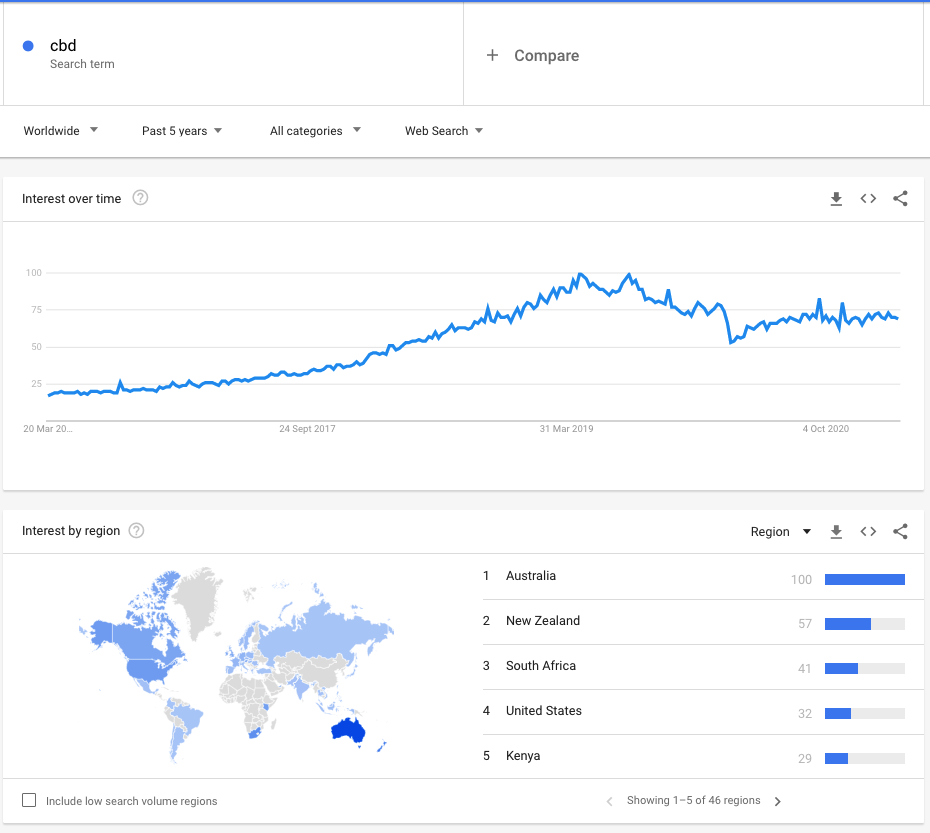The width and height of the screenshot is (930, 833).
Task: Select Australia in region list
Action: coord(531,576)
